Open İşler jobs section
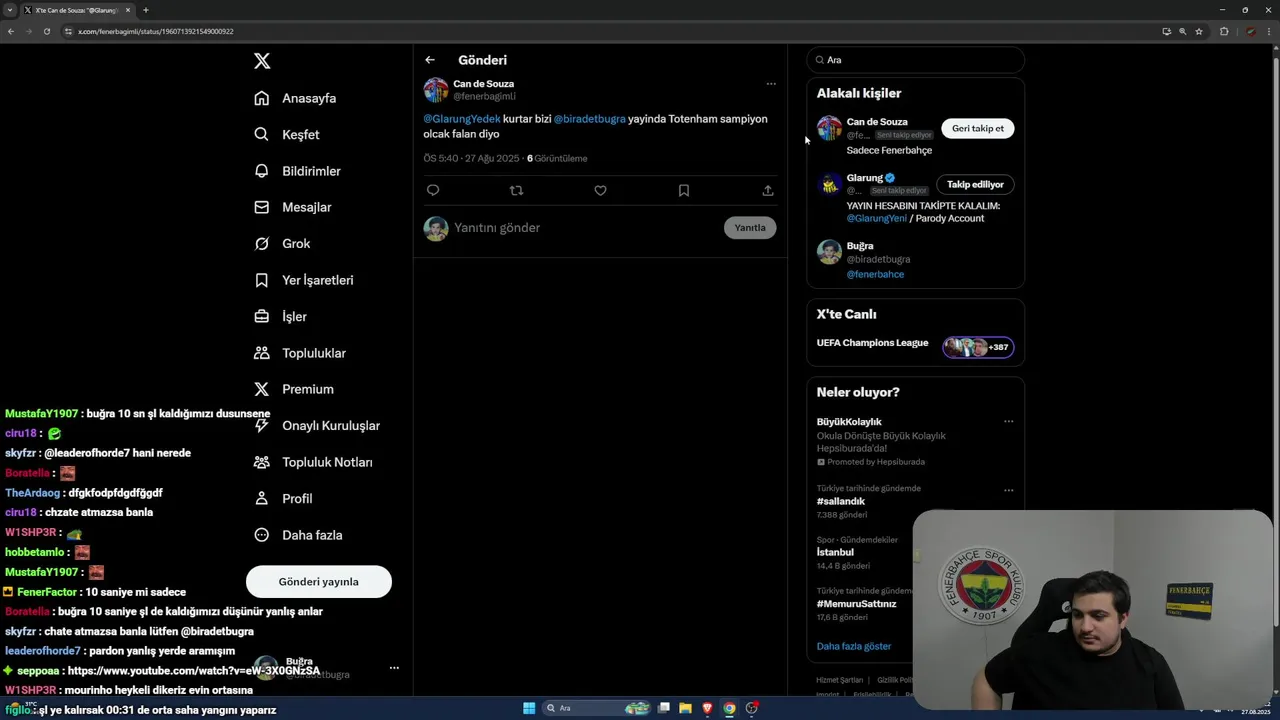 280,316
